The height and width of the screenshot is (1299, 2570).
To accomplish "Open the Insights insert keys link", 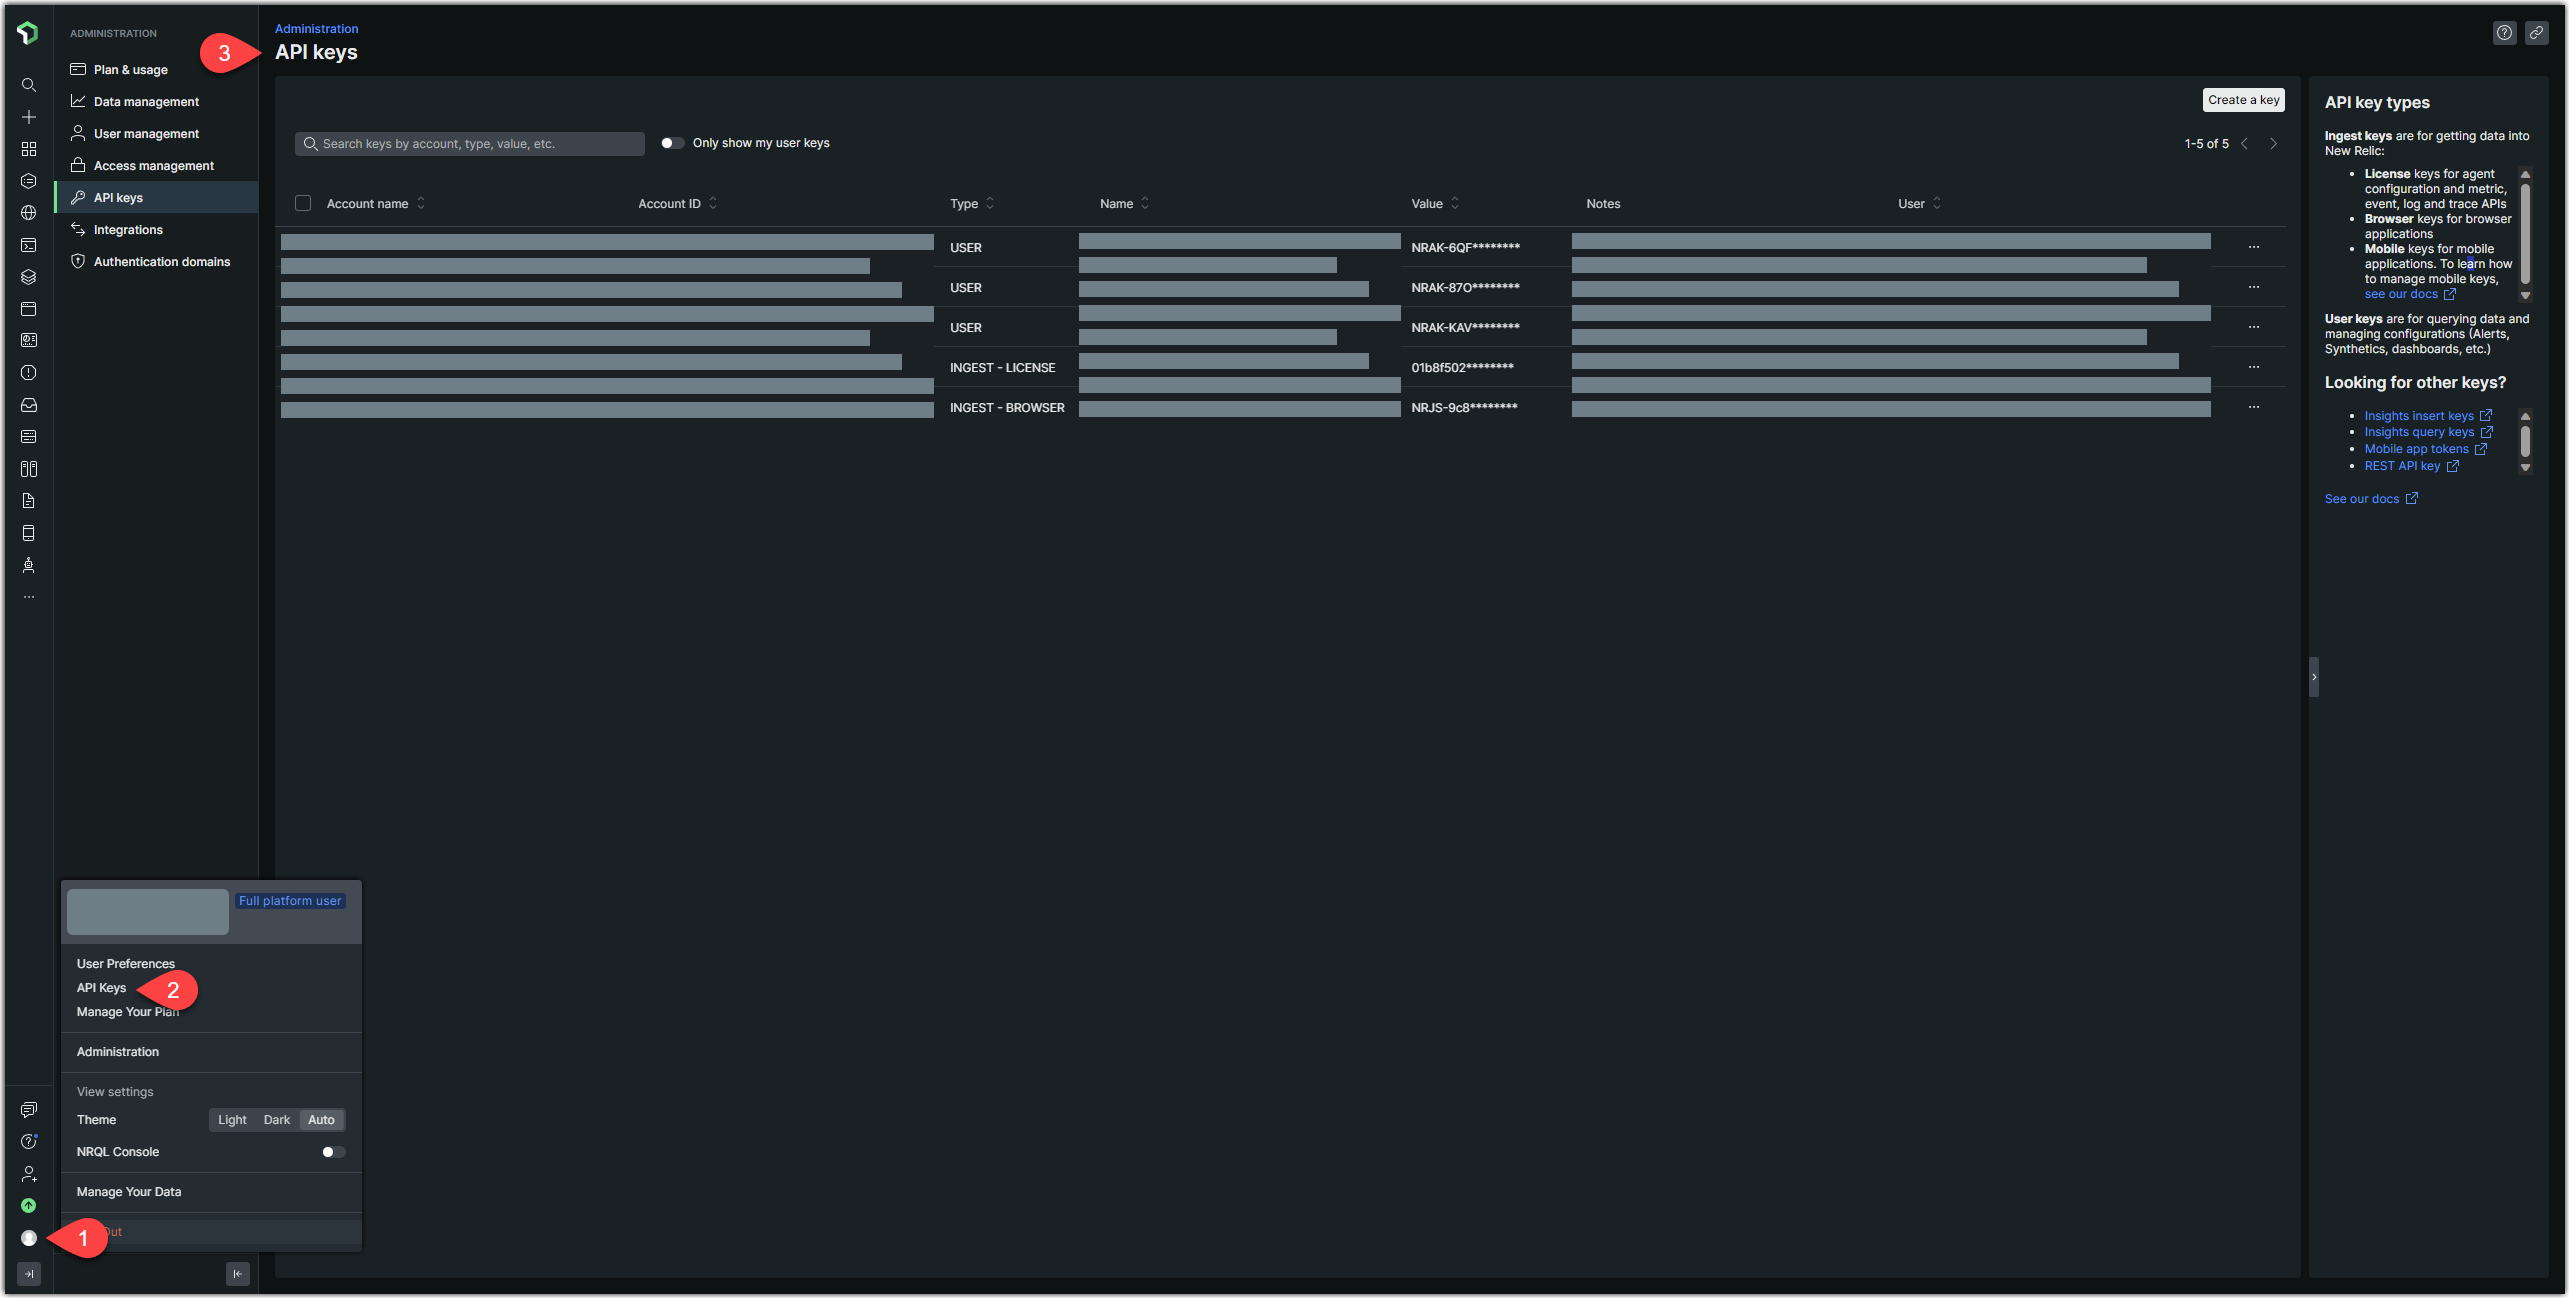I will pos(2418,416).
